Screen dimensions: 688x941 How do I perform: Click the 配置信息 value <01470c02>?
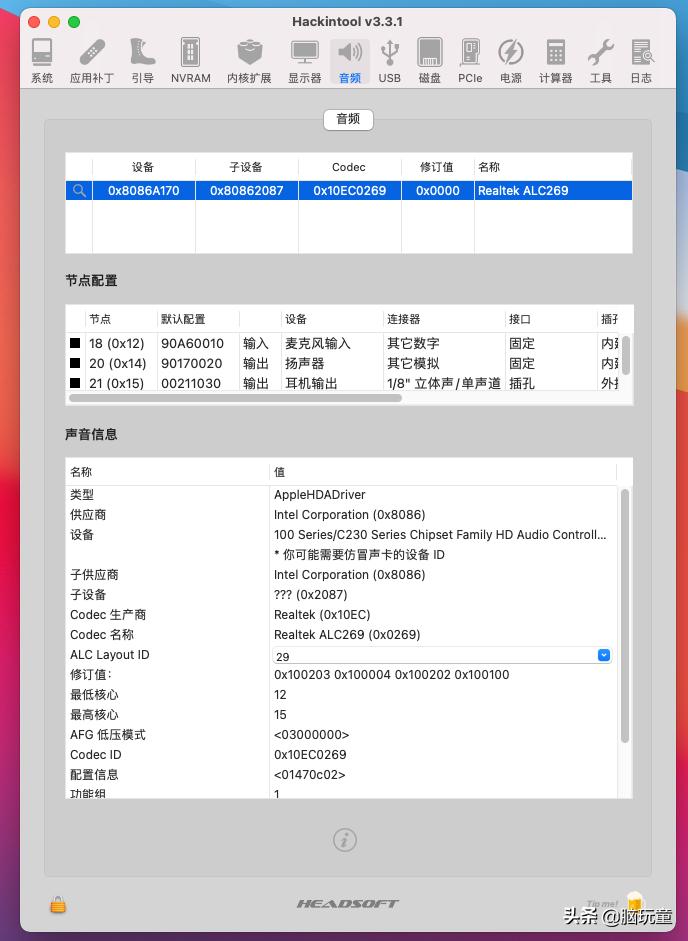coord(310,775)
